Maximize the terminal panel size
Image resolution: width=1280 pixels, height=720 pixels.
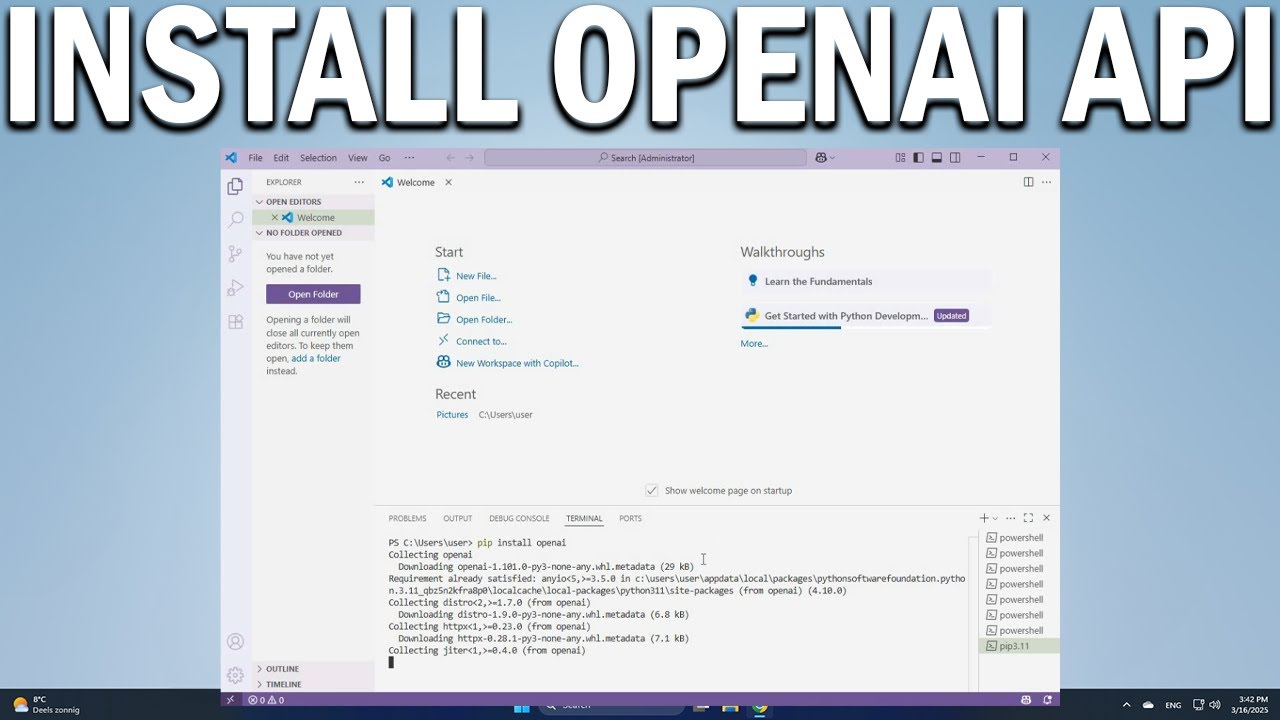tap(1028, 518)
